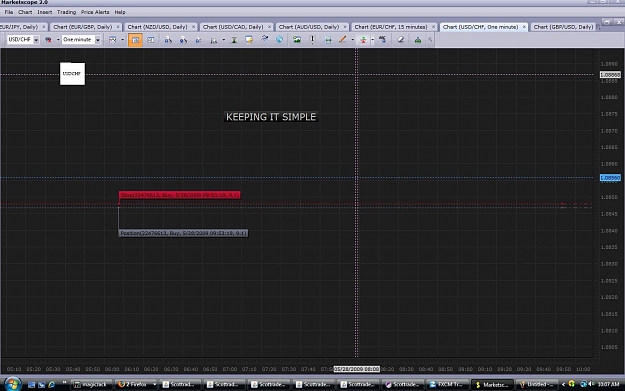The image size is (625, 391).
Task: Click the third of three indicator toolbar icons
Action: click(x=198, y=40)
